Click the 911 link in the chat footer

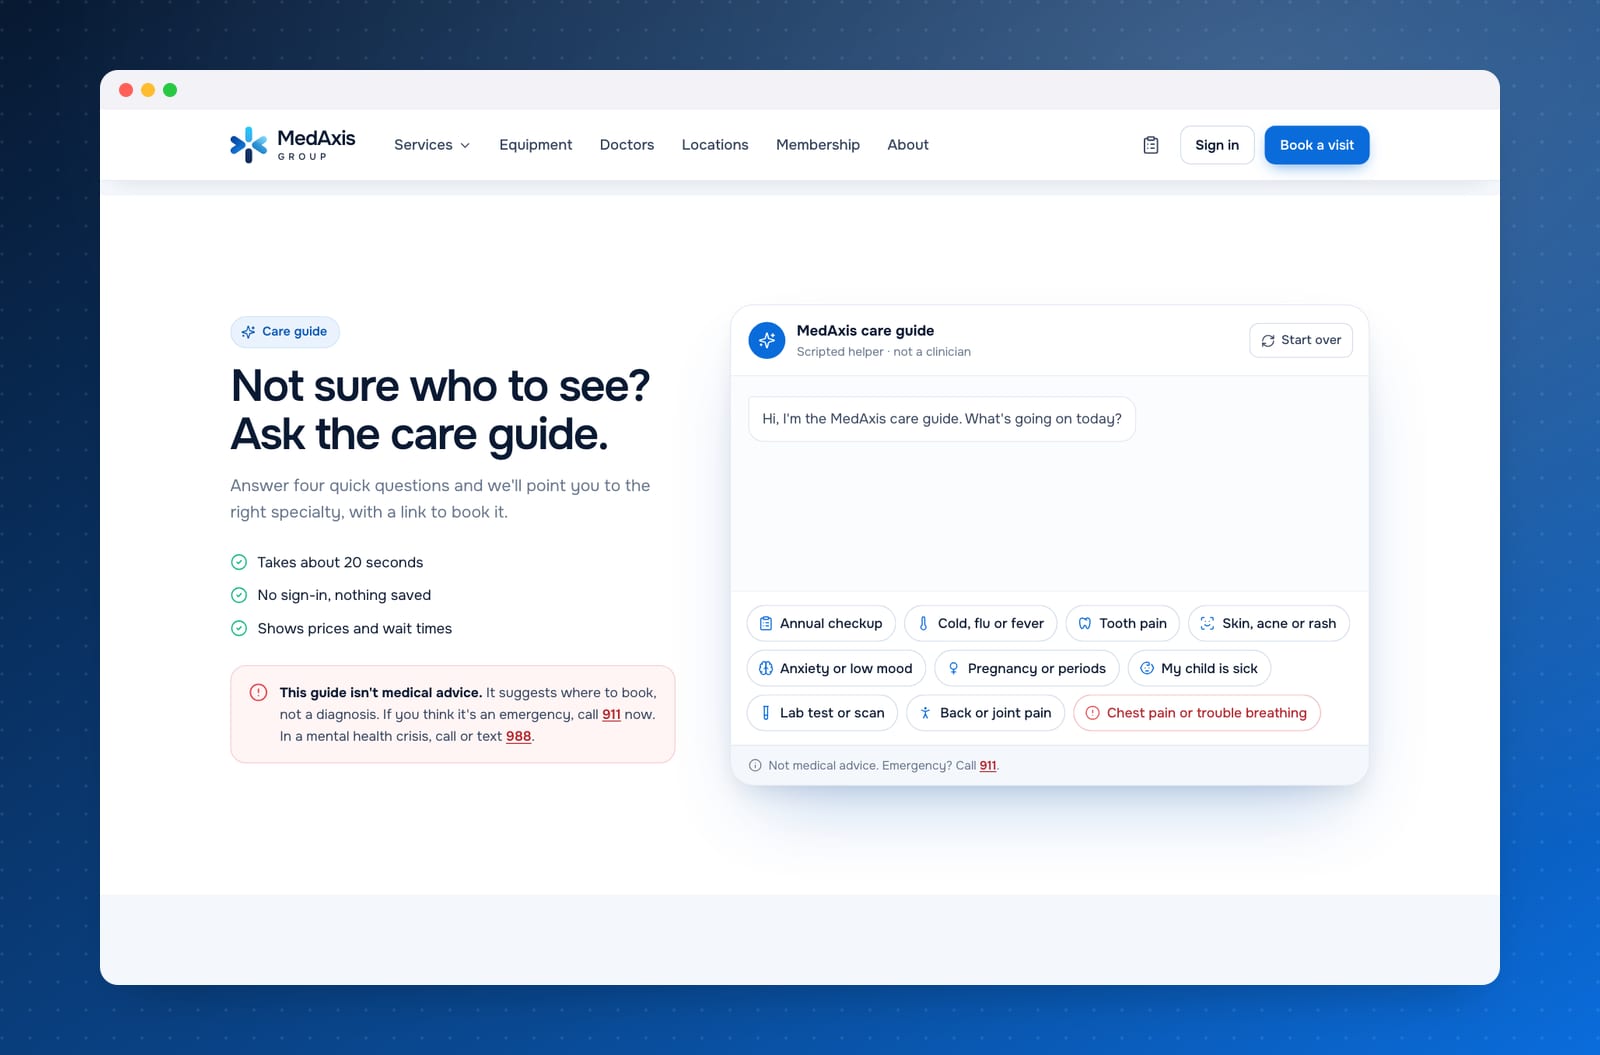tap(988, 766)
